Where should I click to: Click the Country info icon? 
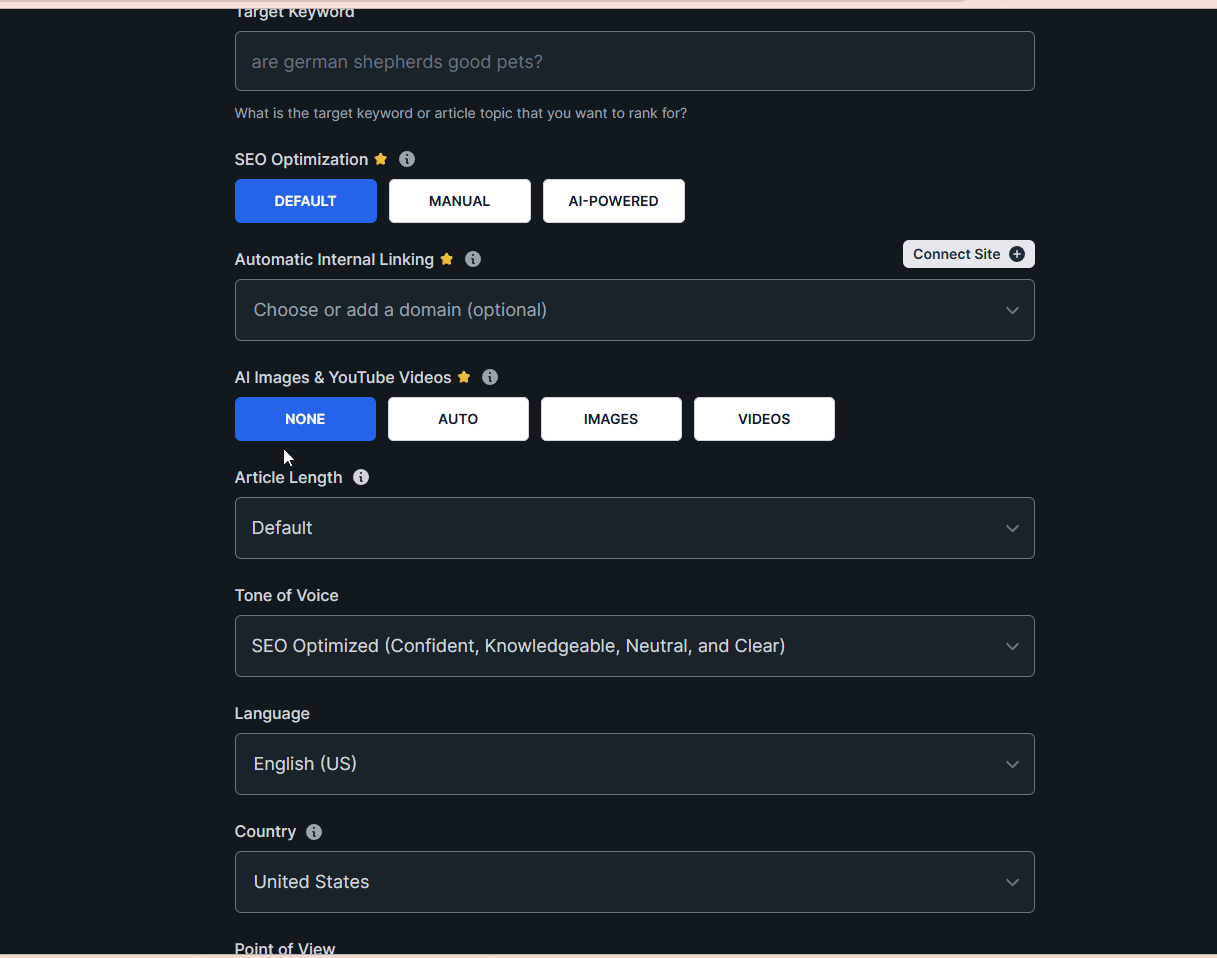coord(314,832)
